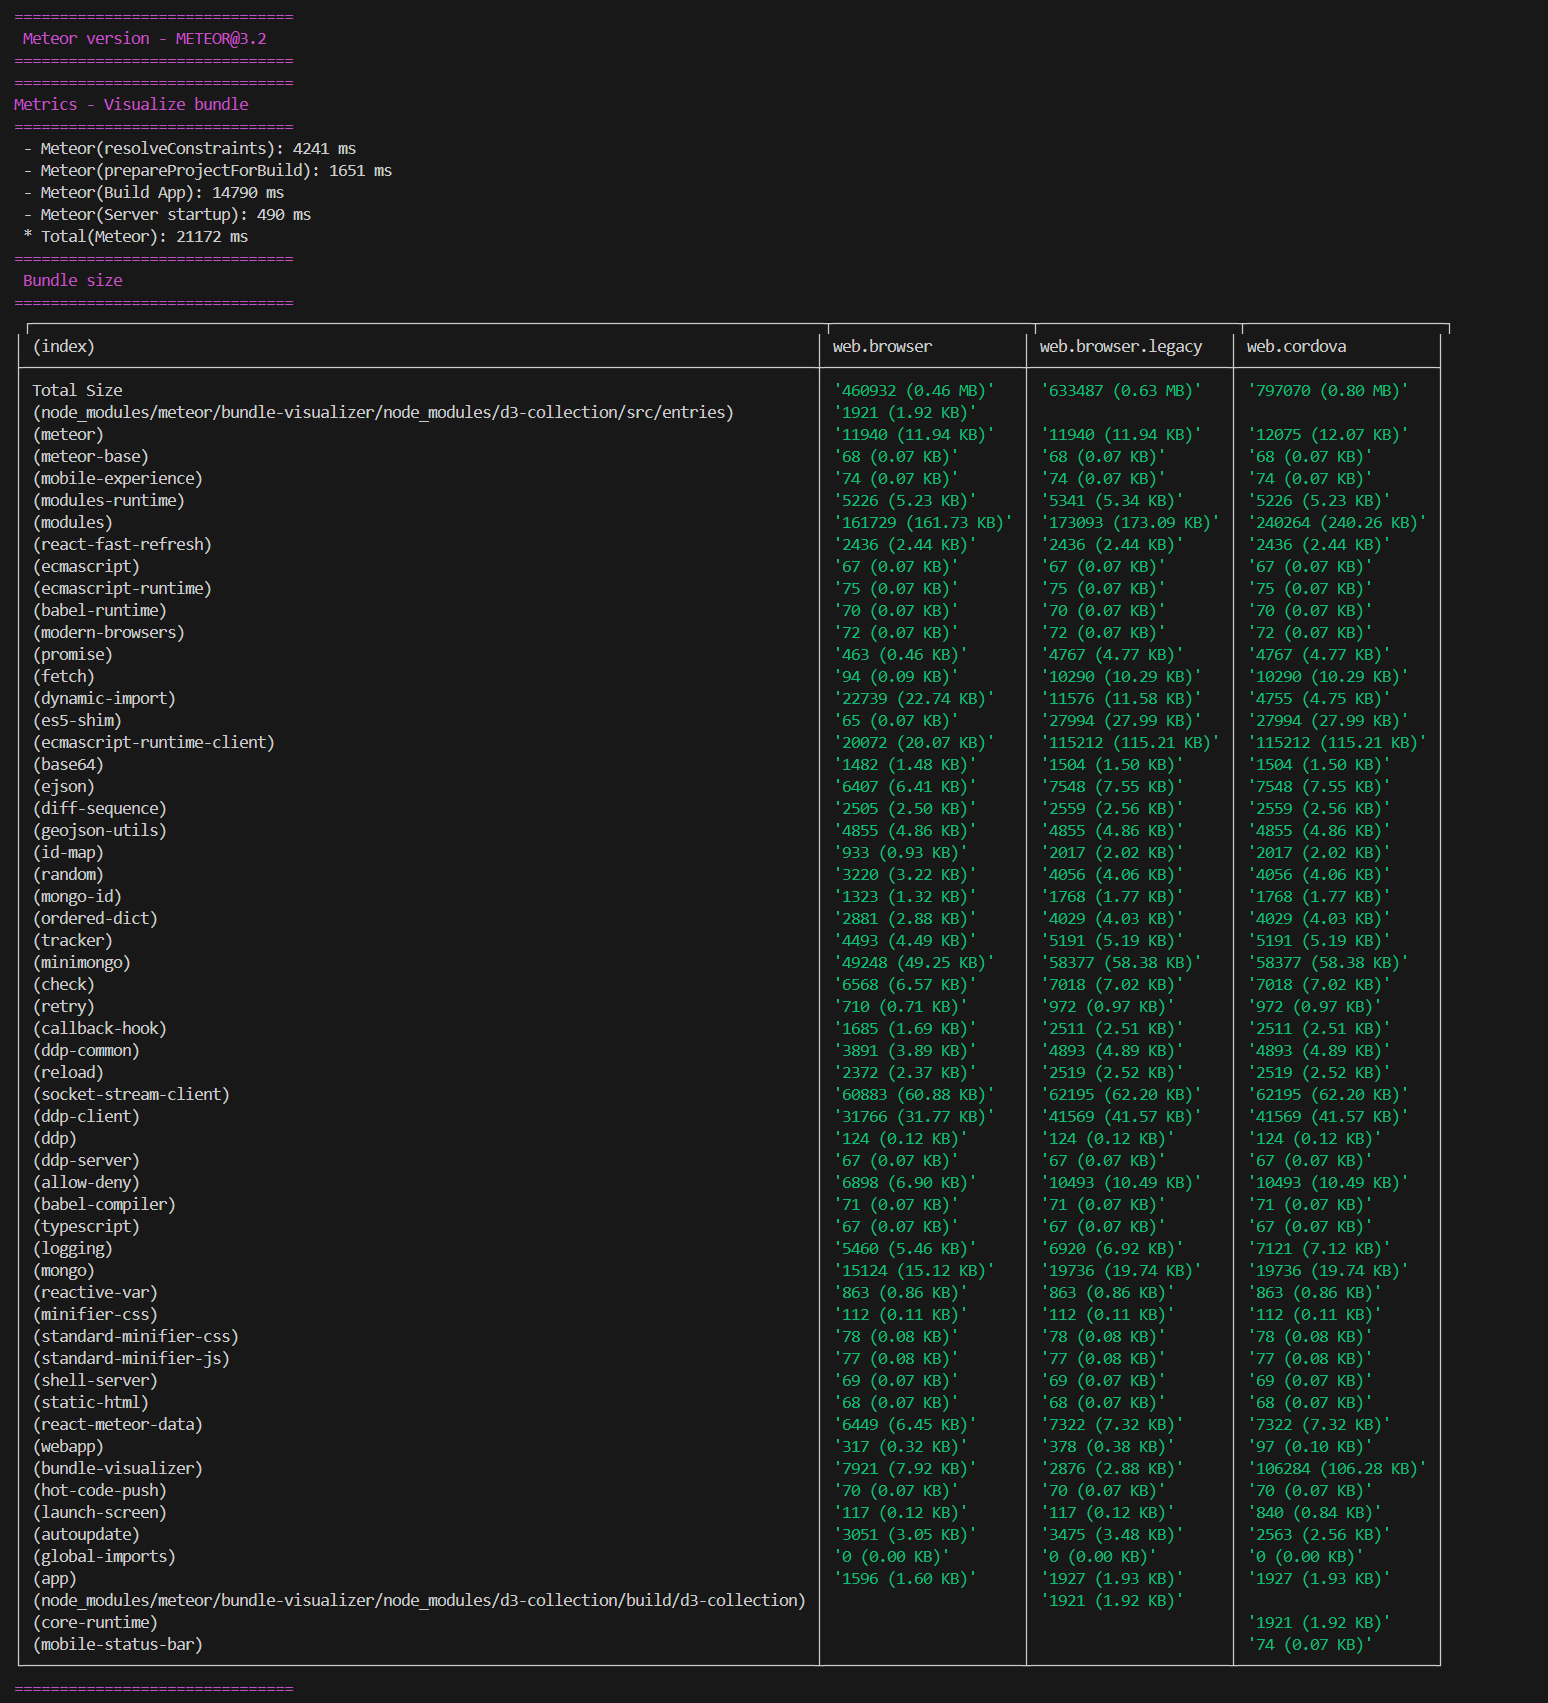Click the '161729 (161.73 KB)' modules value
The image size is (1548, 1703).
tap(923, 522)
